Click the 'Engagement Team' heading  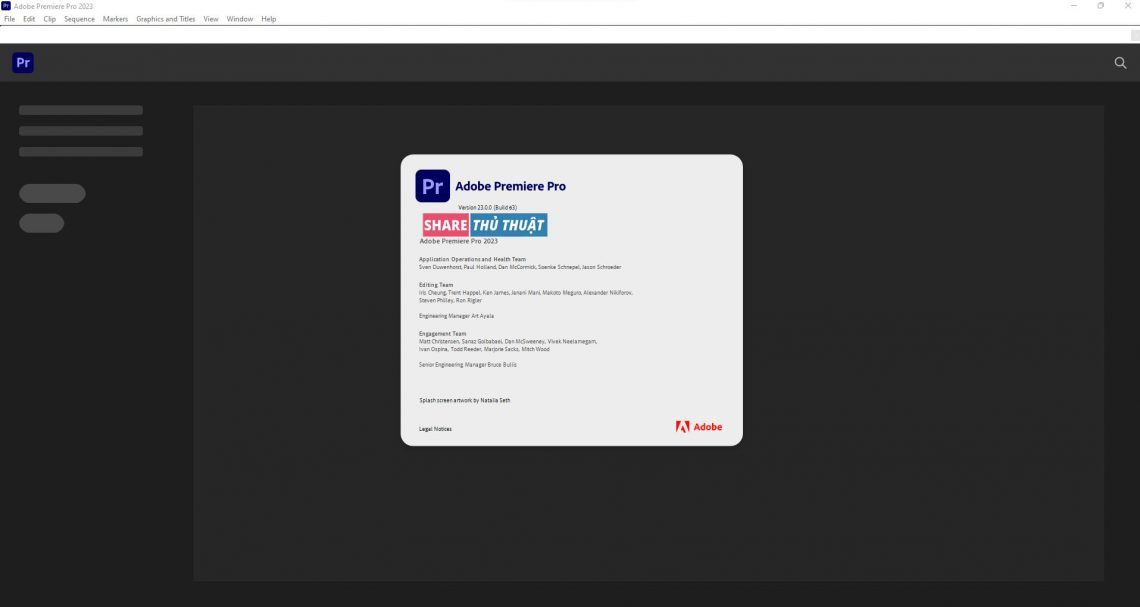[x=443, y=334]
